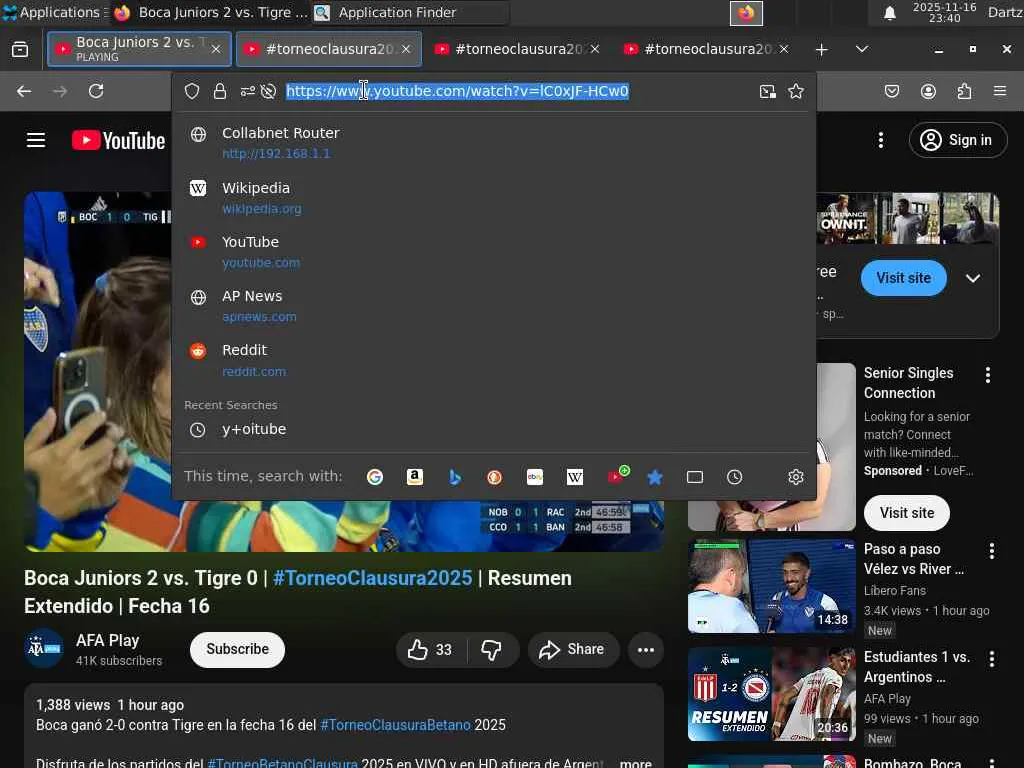Choose Collabnet Router suggestion
The height and width of the screenshot is (768, 1024).
494,142
